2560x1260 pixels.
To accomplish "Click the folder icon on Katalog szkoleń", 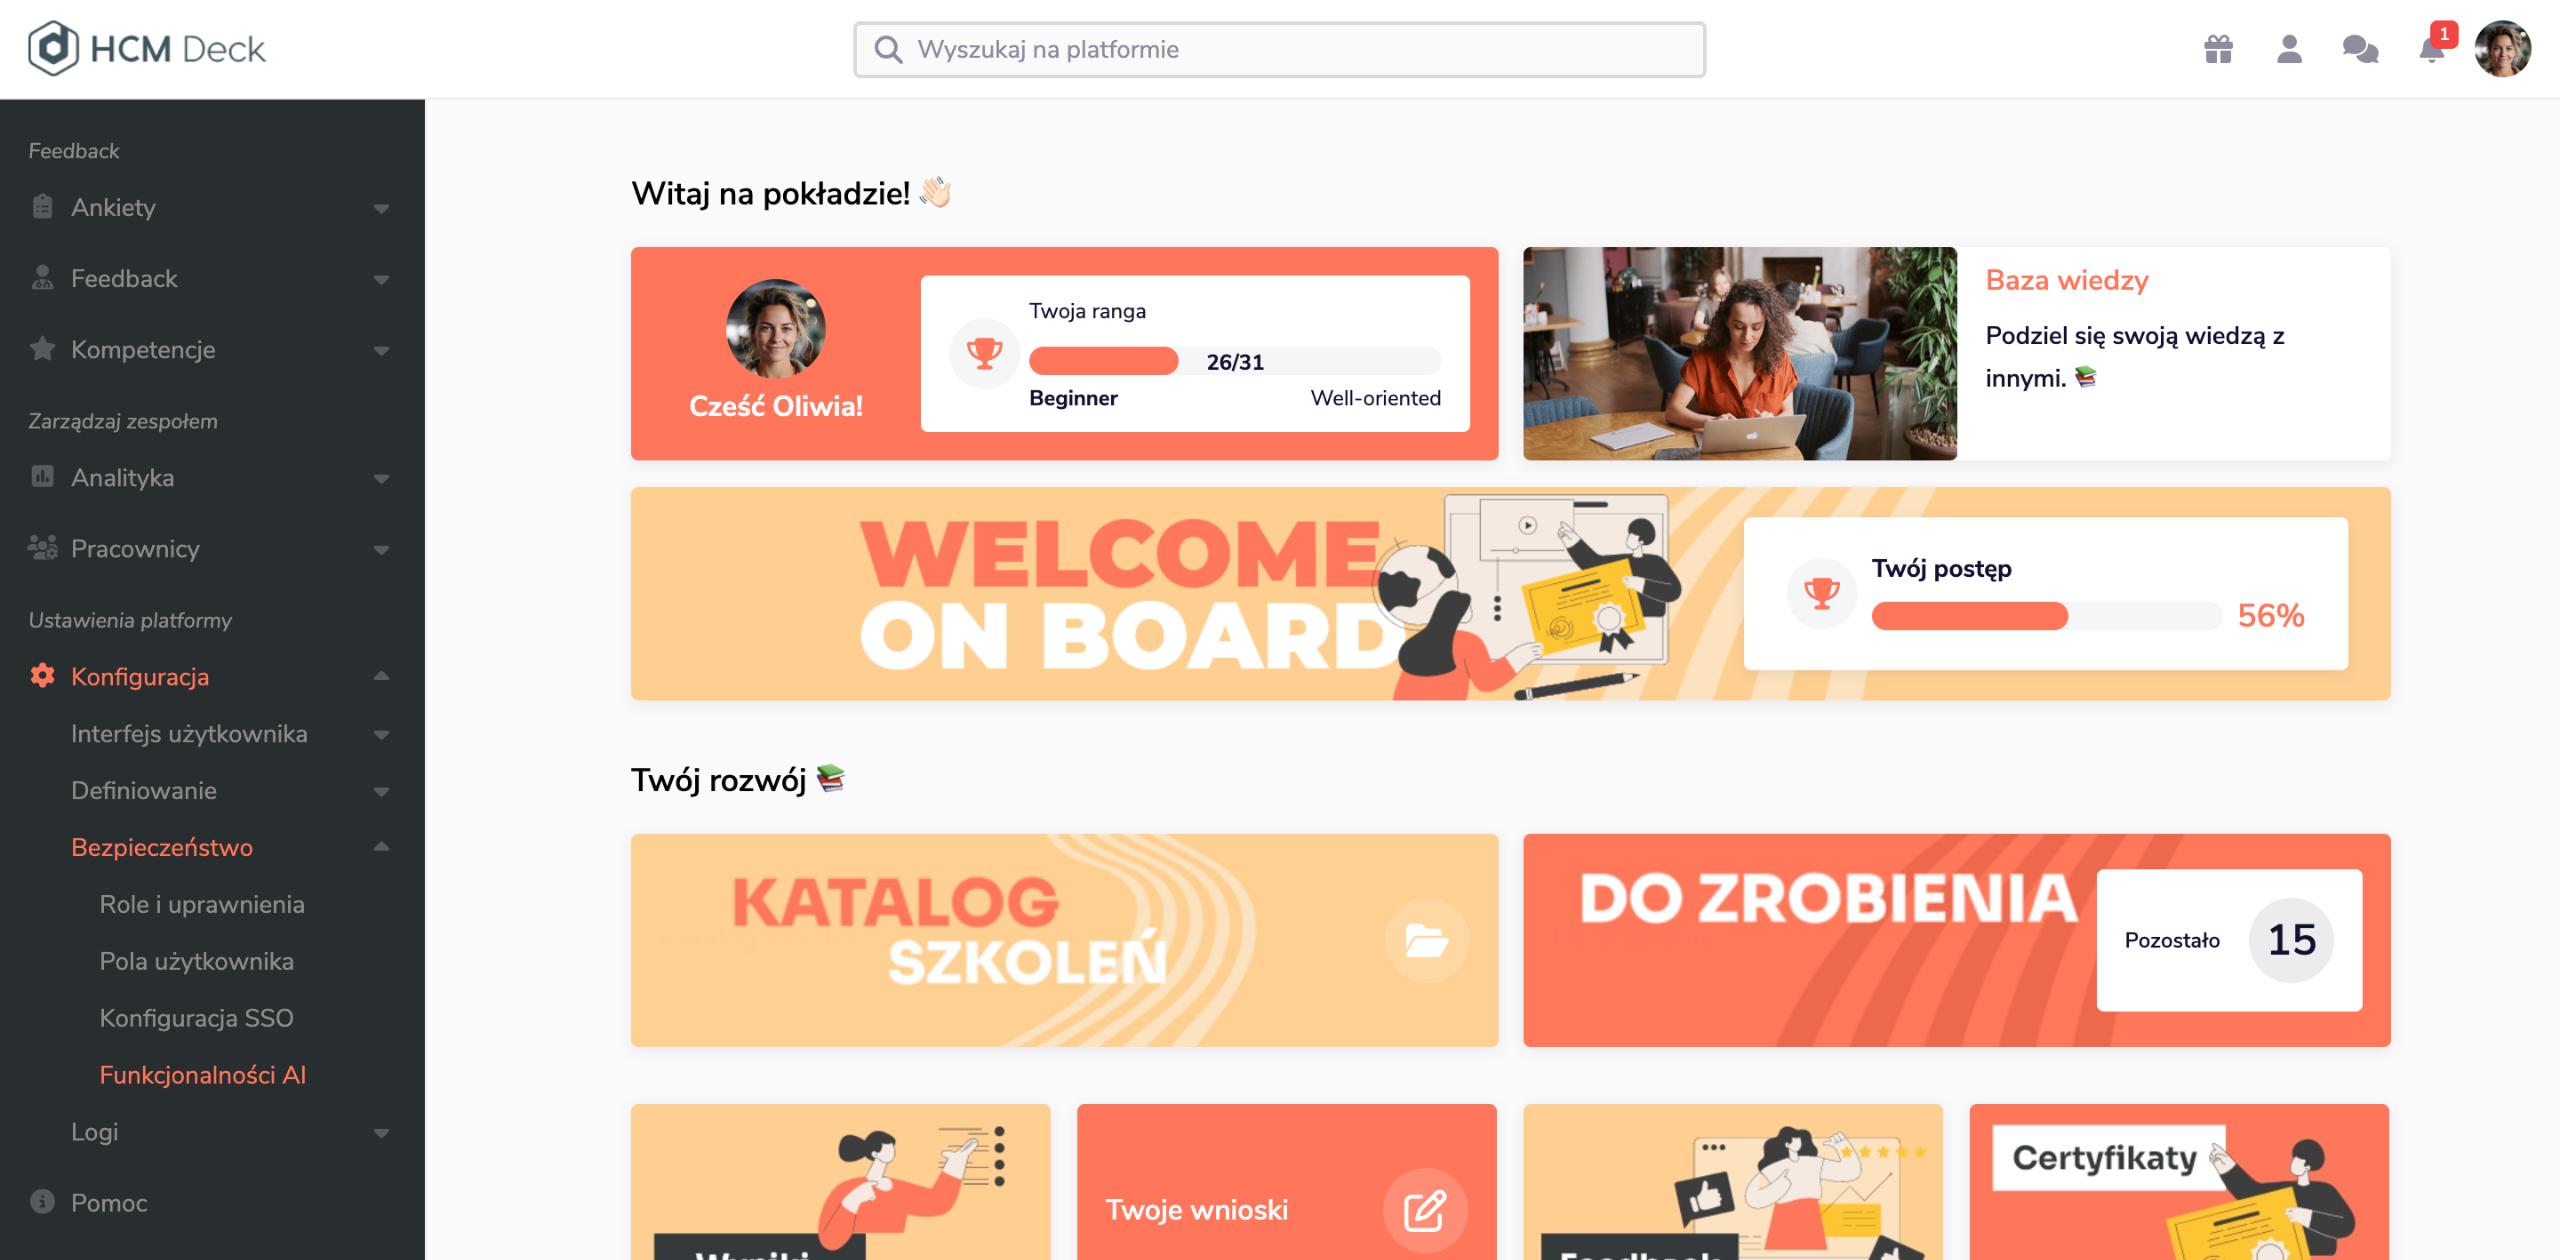I will [1426, 941].
